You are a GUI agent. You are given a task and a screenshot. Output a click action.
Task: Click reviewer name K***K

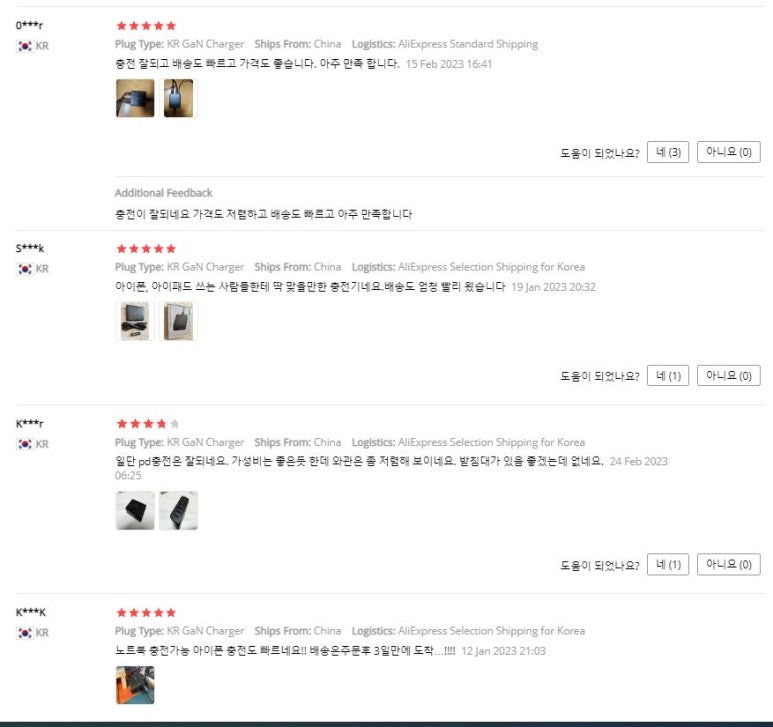(31, 612)
